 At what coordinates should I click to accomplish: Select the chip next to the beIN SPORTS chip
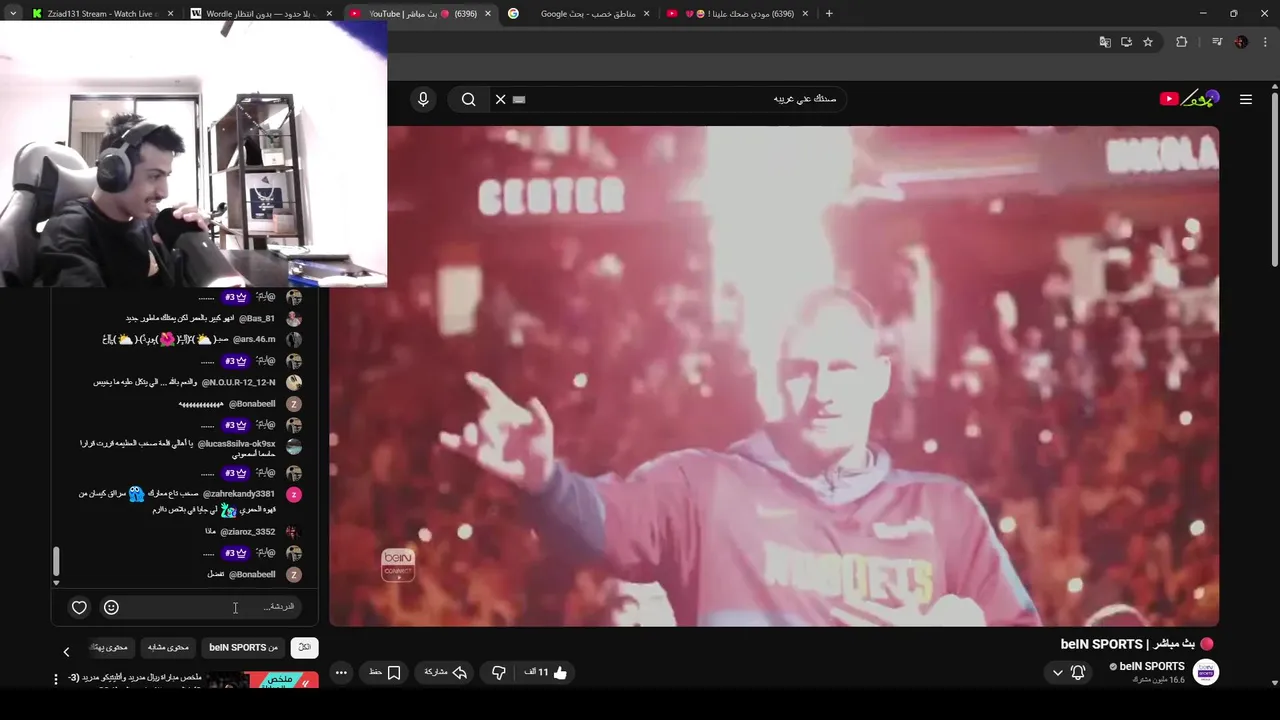[168, 647]
